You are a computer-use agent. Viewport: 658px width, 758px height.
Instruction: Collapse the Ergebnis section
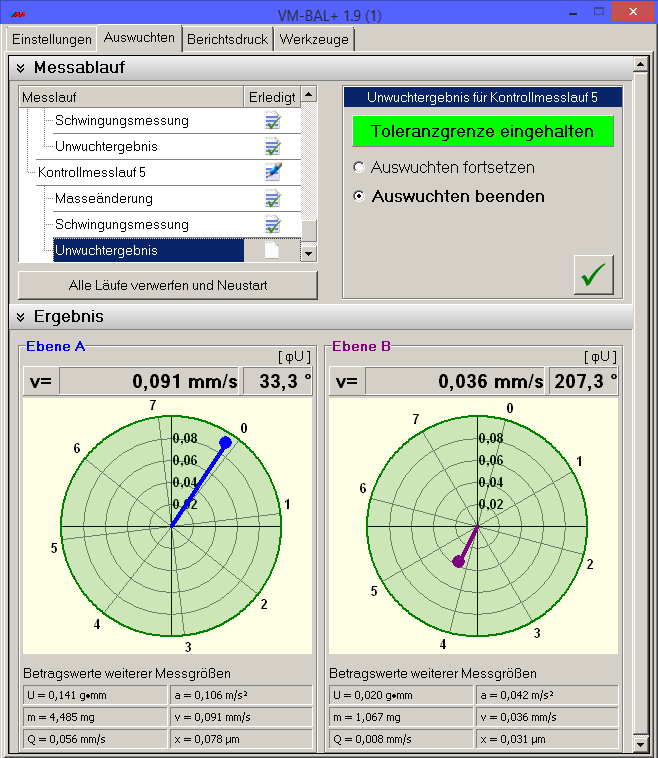(x=18, y=317)
